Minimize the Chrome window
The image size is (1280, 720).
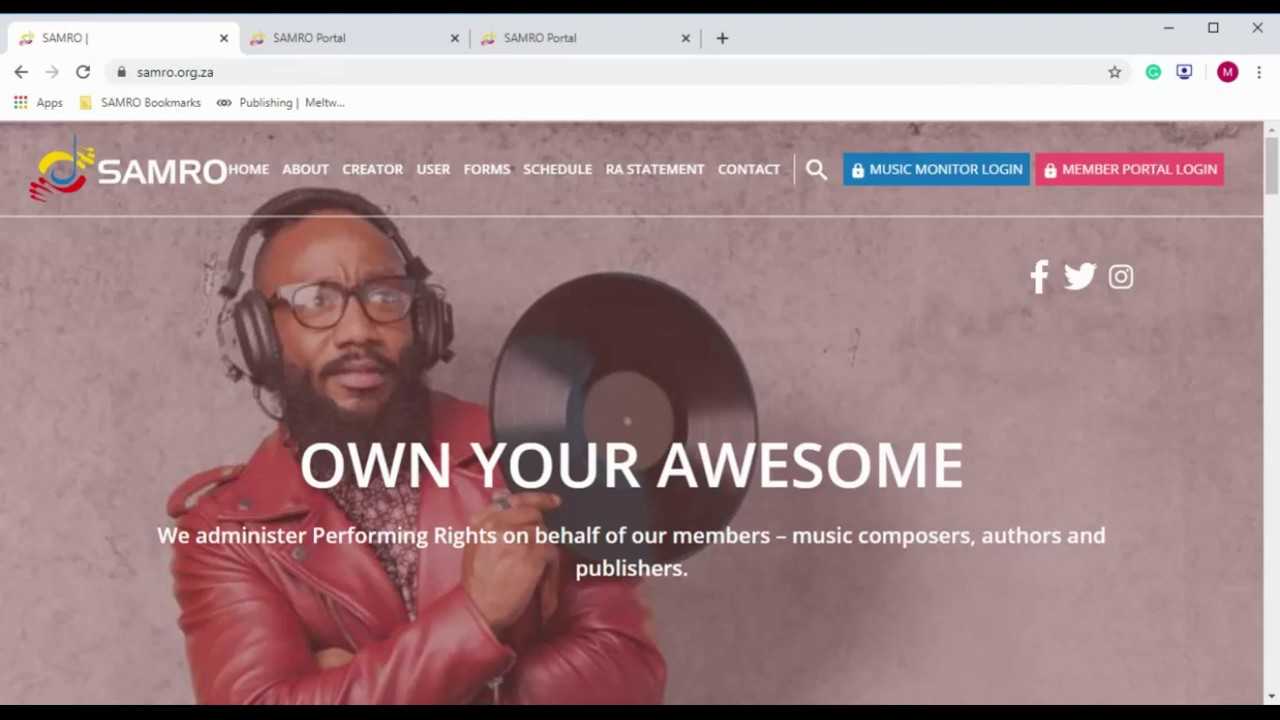tap(1168, 28)
